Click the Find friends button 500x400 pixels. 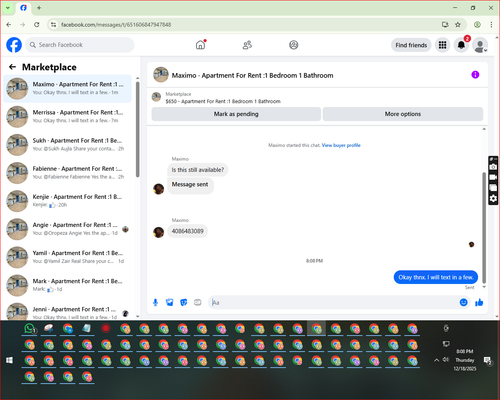[x=411, y=45]
